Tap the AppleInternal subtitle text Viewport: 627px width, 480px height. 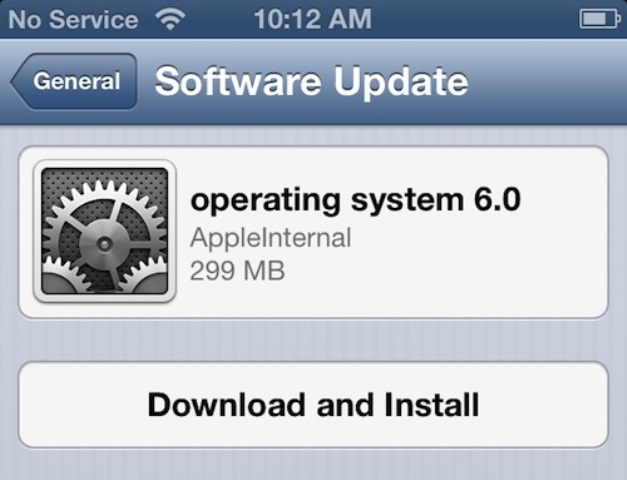tap(271, 238)
